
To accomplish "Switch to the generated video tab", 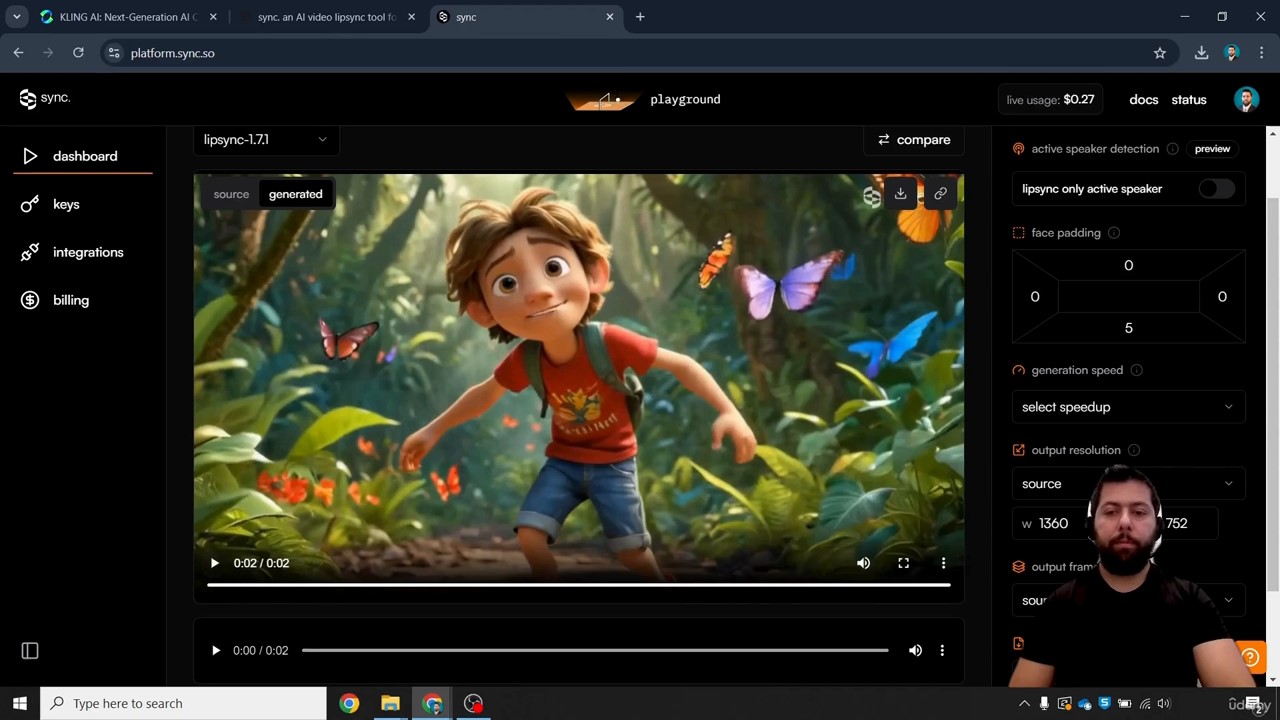I will click(x=295, y=194).
